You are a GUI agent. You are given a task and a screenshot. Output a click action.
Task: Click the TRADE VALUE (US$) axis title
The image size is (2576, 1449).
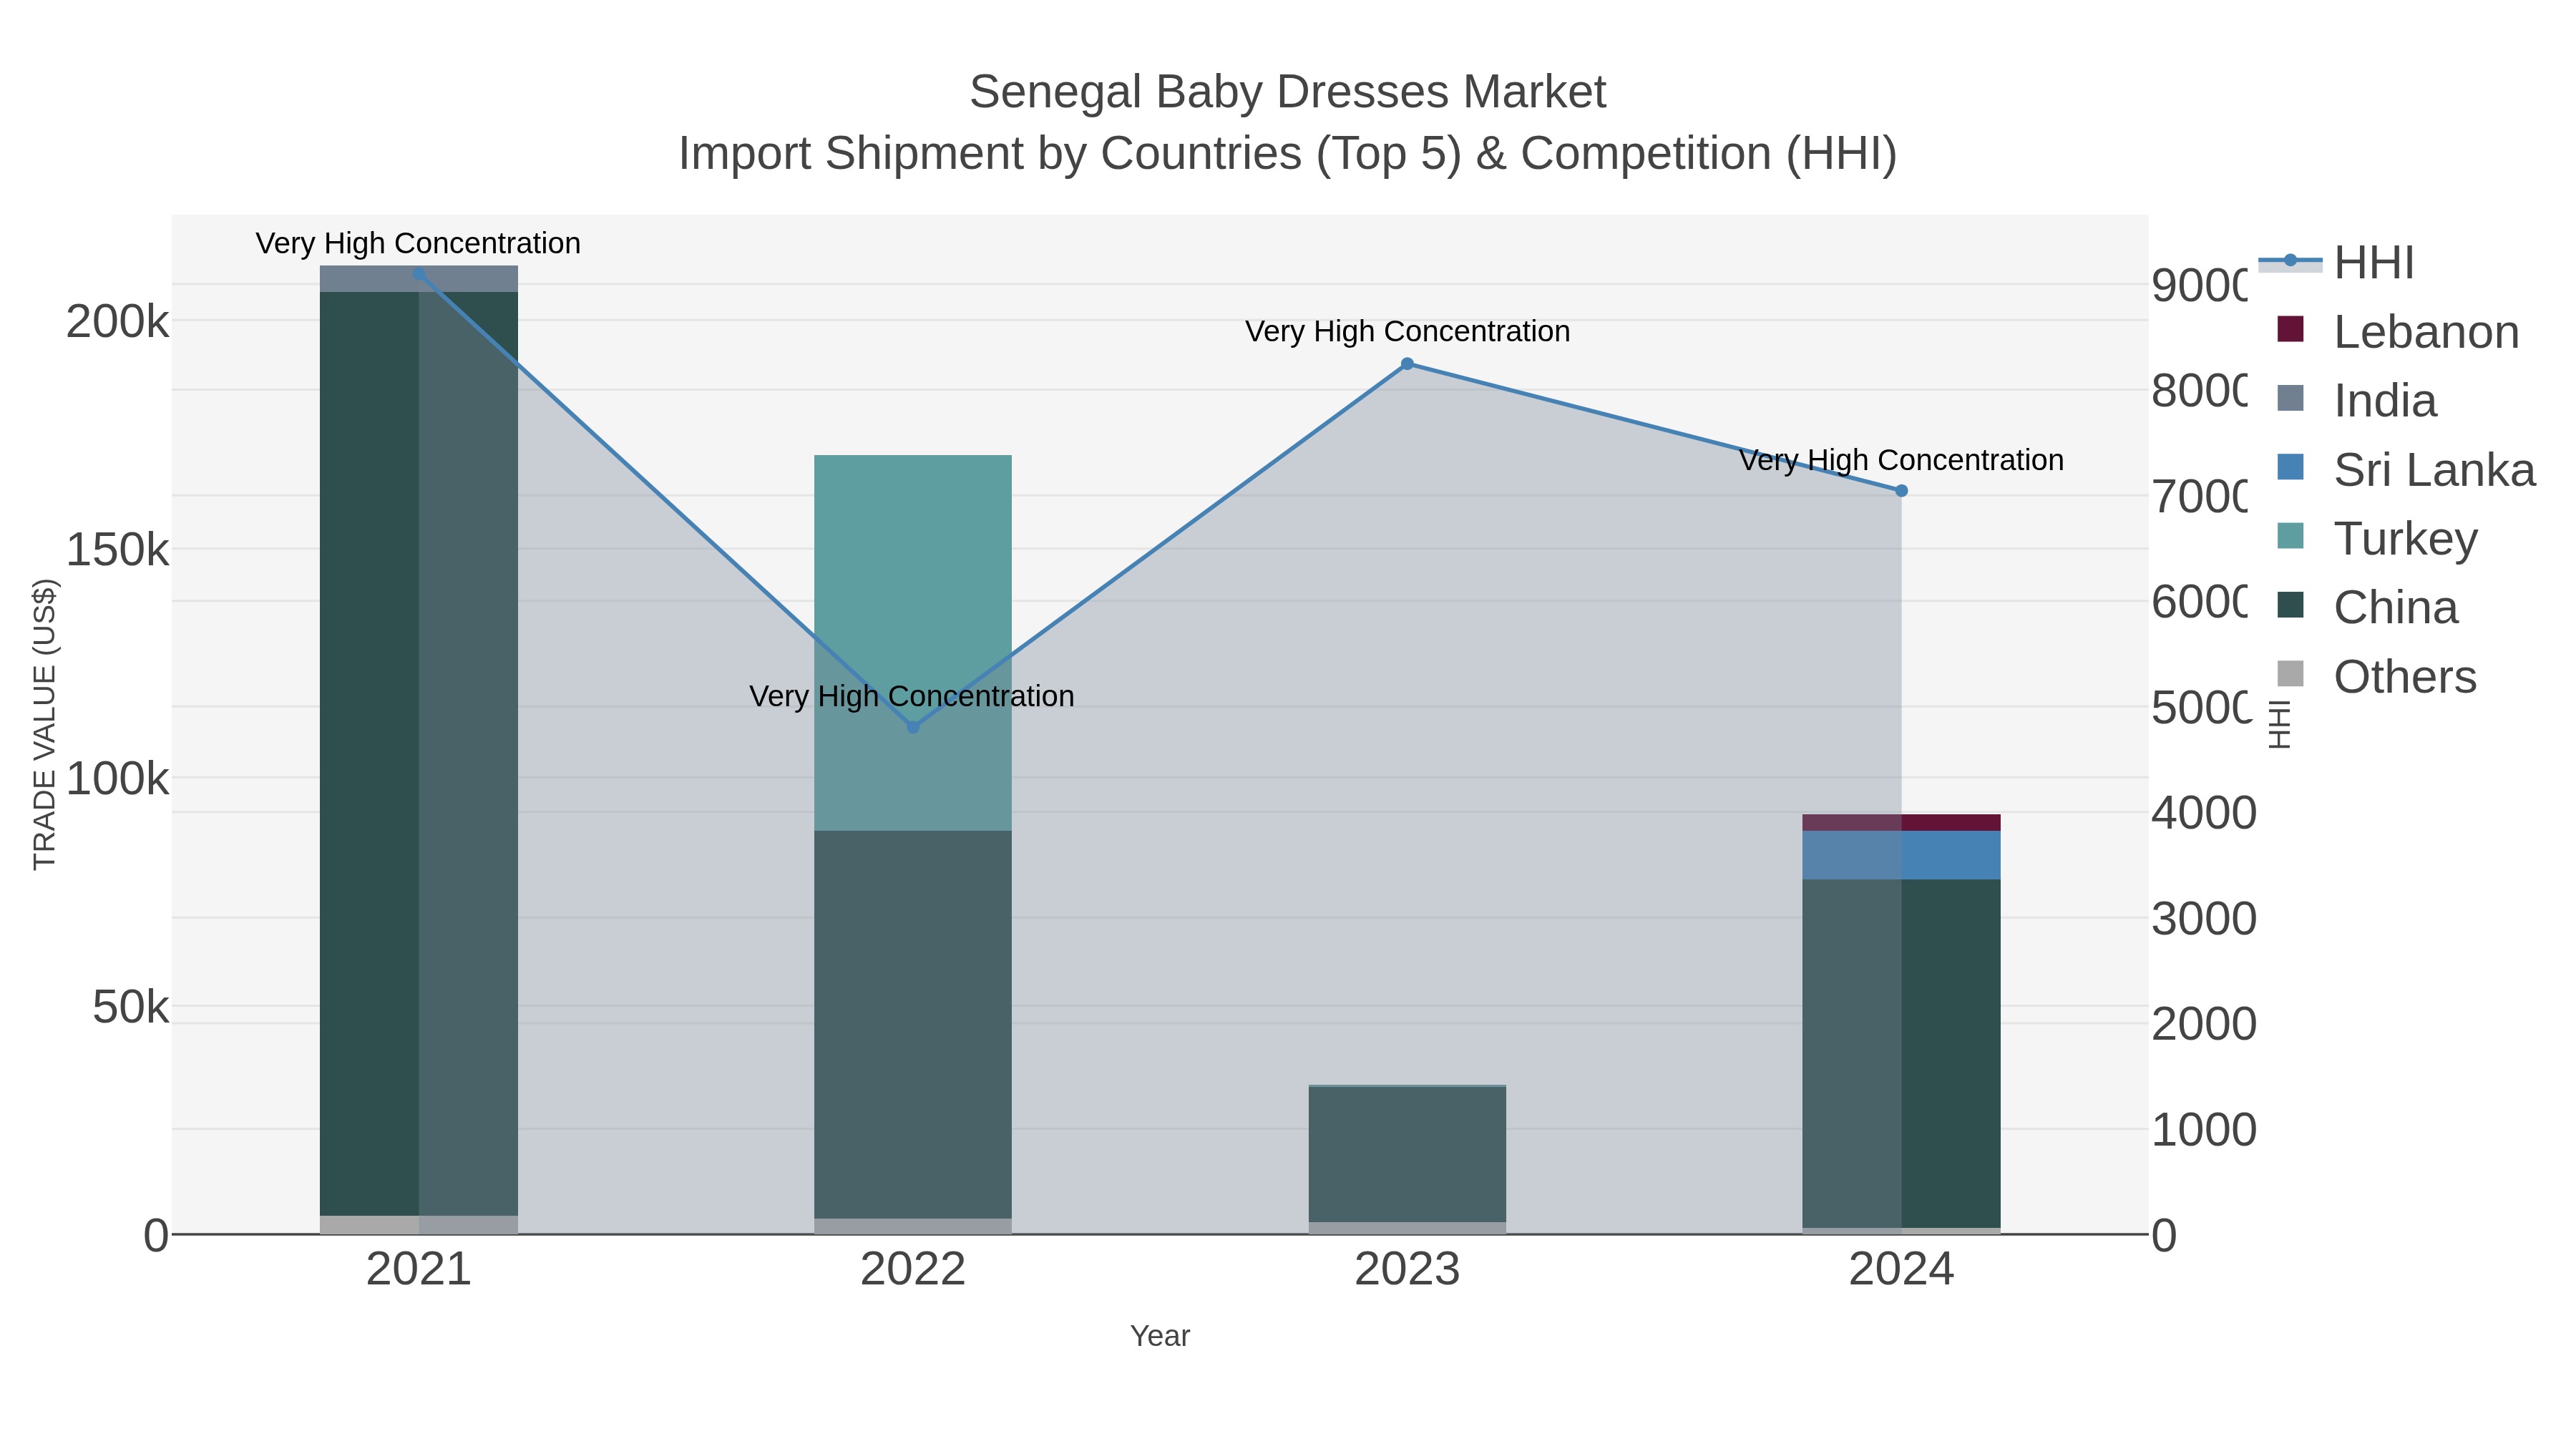click(x=44, y=724)
